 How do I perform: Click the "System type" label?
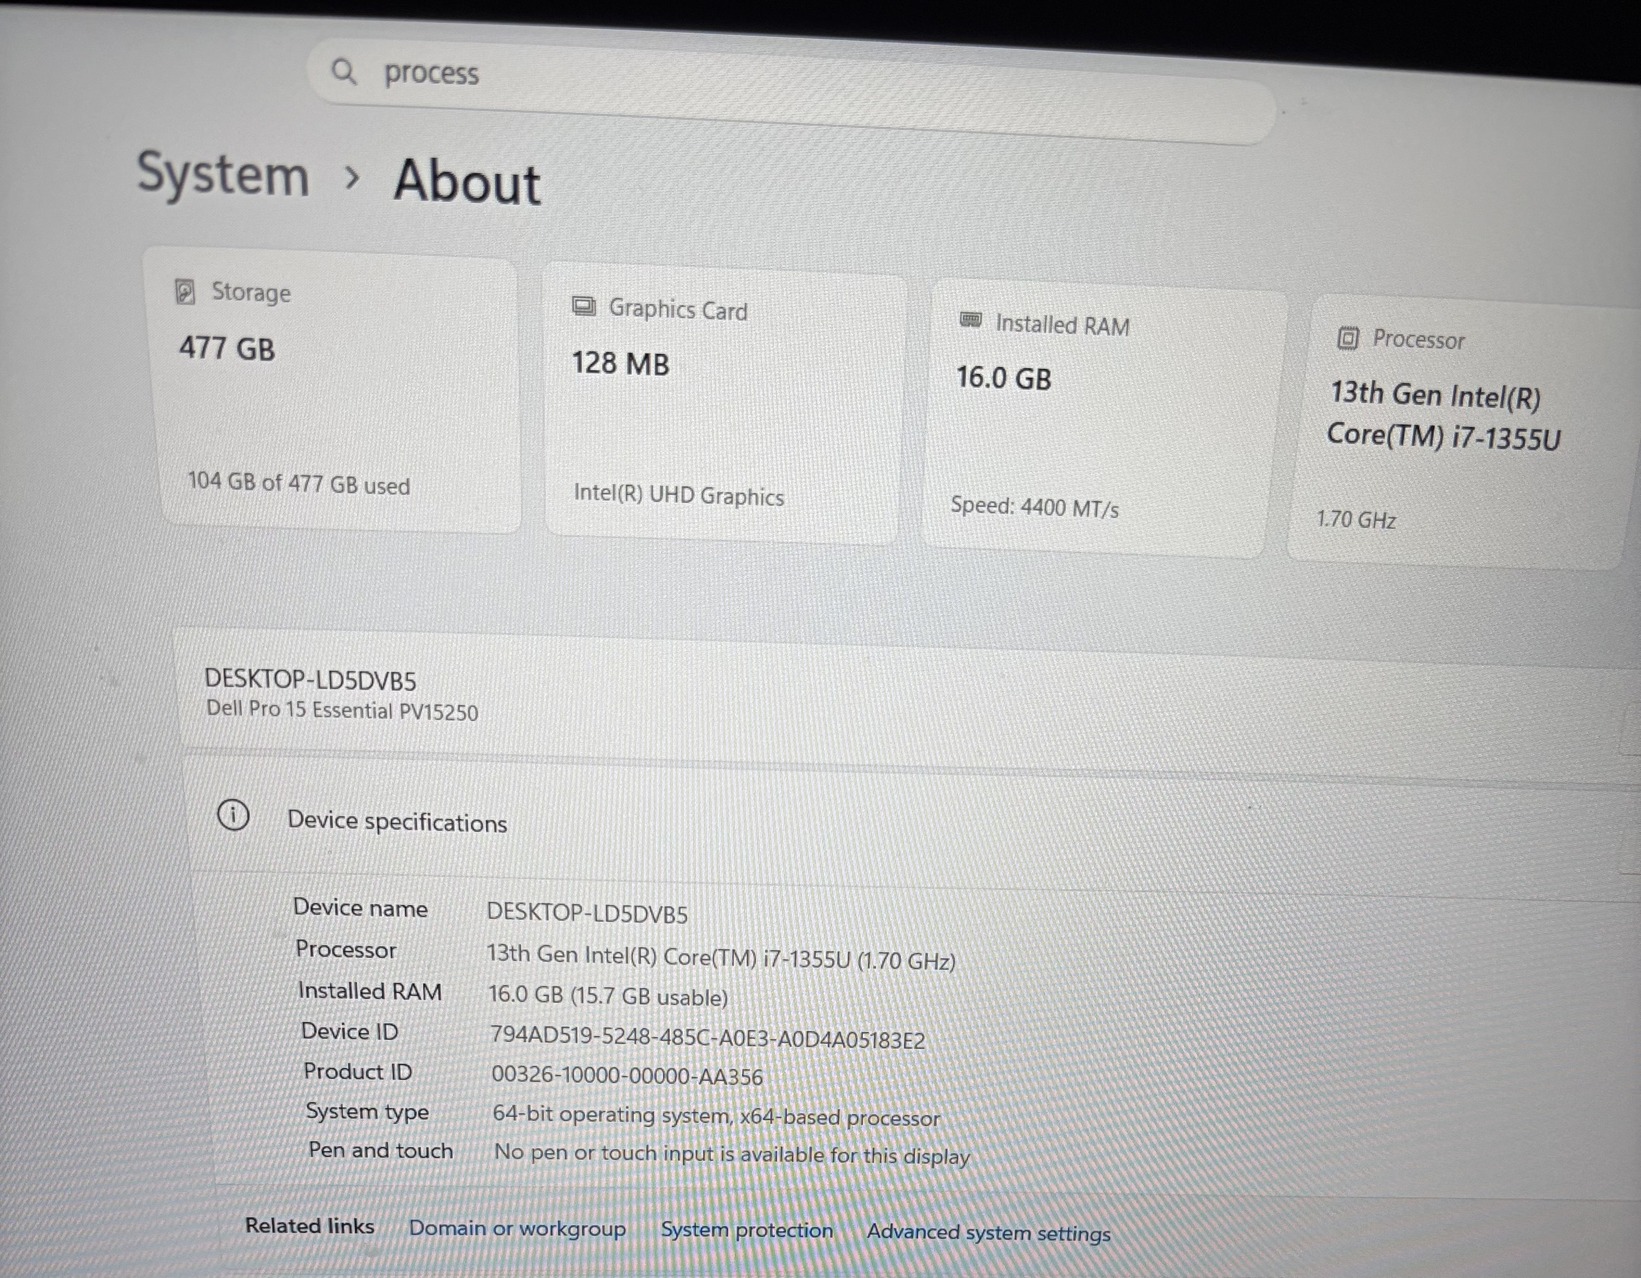click(x=367, y=1111)
